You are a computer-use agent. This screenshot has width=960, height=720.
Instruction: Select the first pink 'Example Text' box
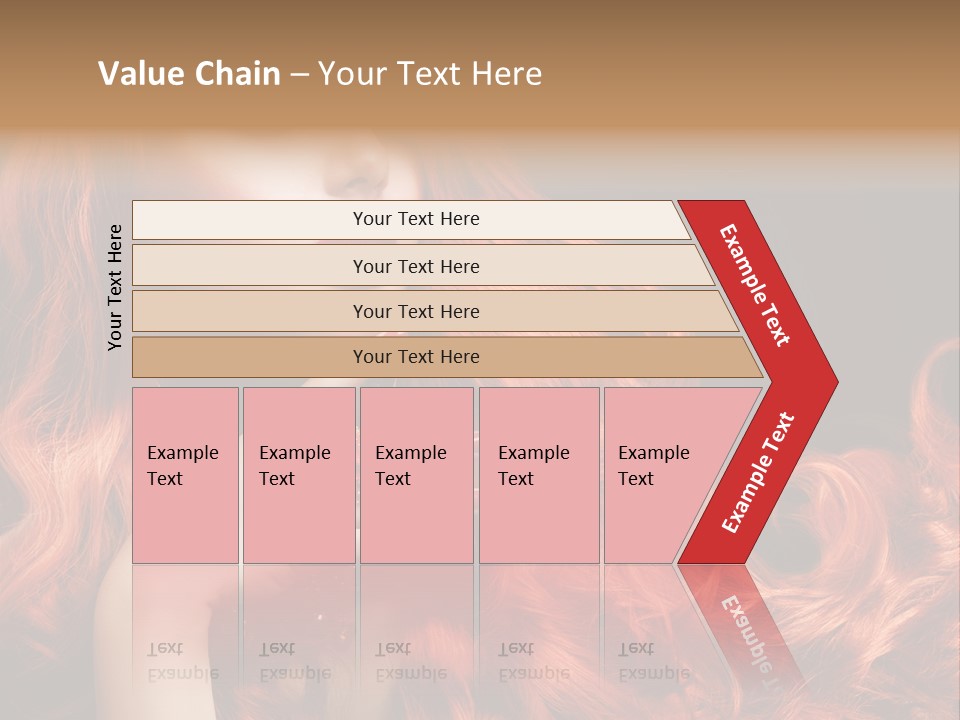tap(186, 475)
